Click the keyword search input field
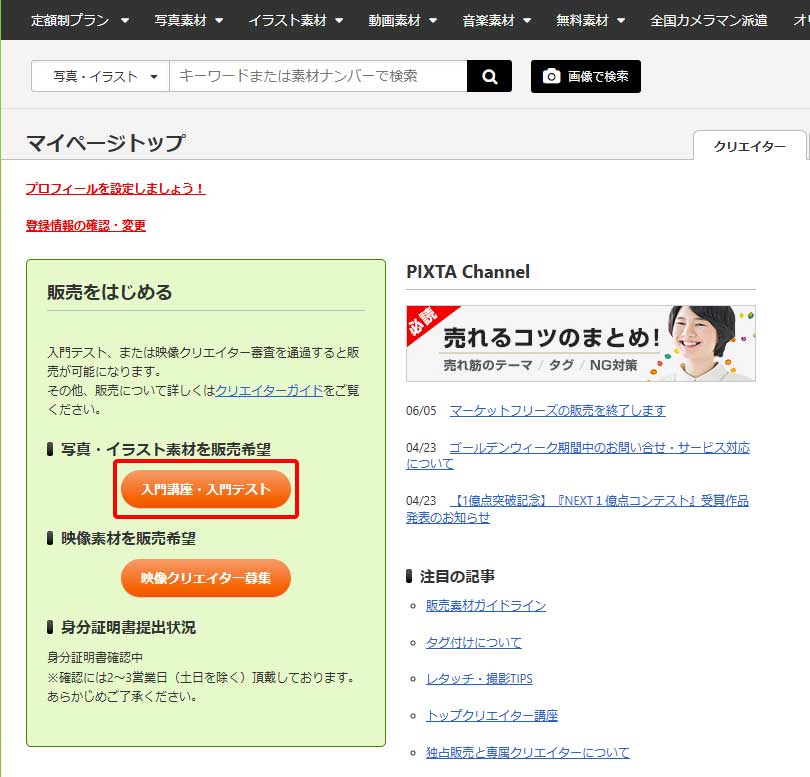 310,76
